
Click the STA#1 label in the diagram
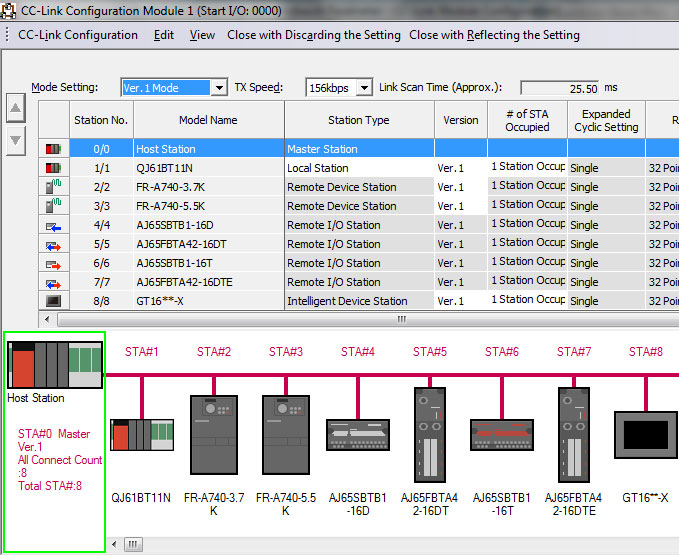[x=142, y=352]
